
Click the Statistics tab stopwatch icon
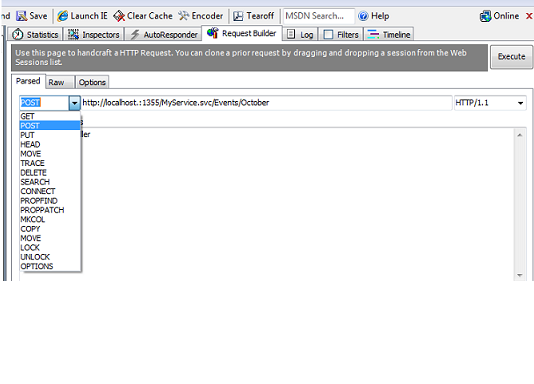point(17,35)
